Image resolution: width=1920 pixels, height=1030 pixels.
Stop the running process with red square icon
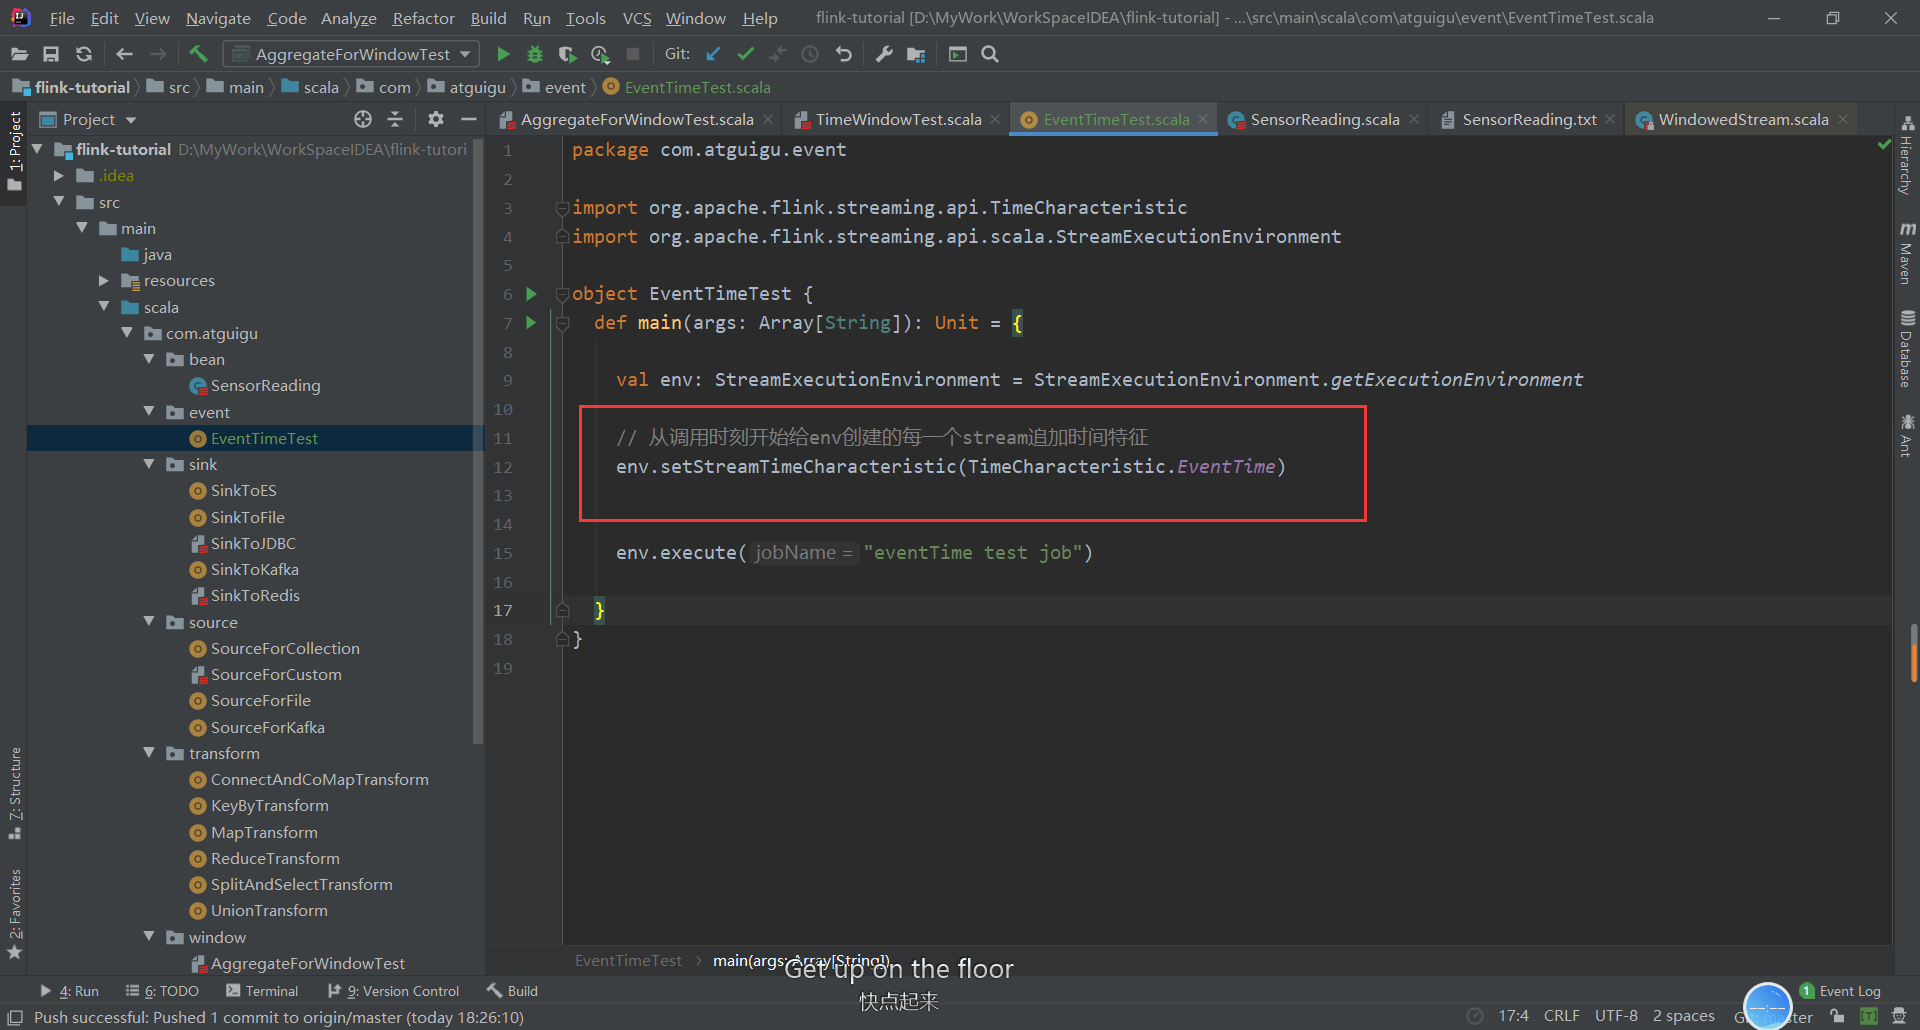[632, 54]
